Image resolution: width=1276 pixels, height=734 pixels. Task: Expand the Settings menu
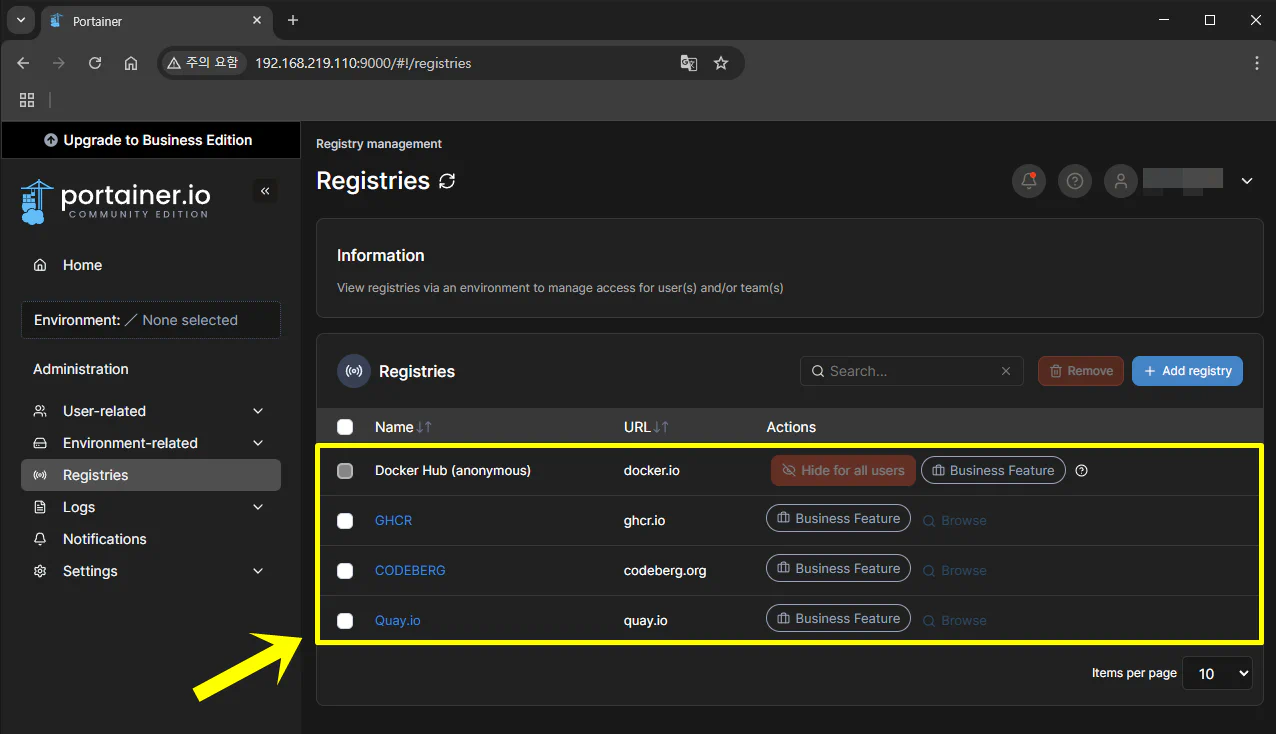point(150,571)
